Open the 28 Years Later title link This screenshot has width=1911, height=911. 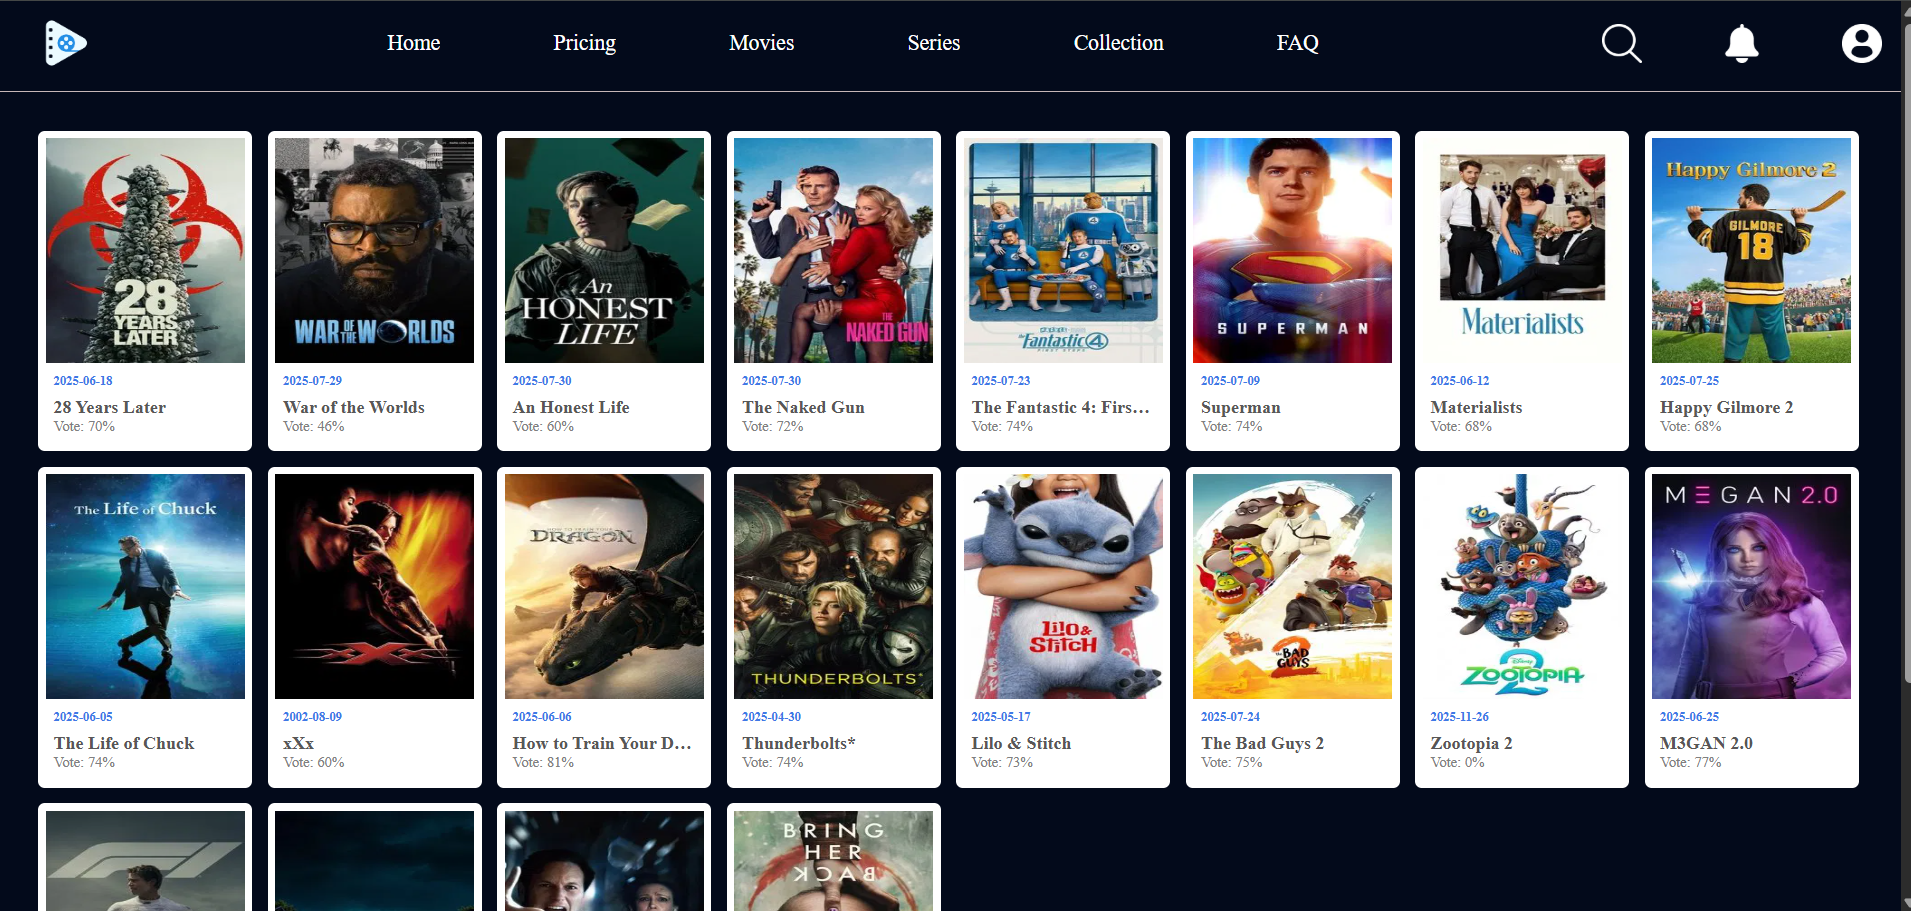pos(109,407)
